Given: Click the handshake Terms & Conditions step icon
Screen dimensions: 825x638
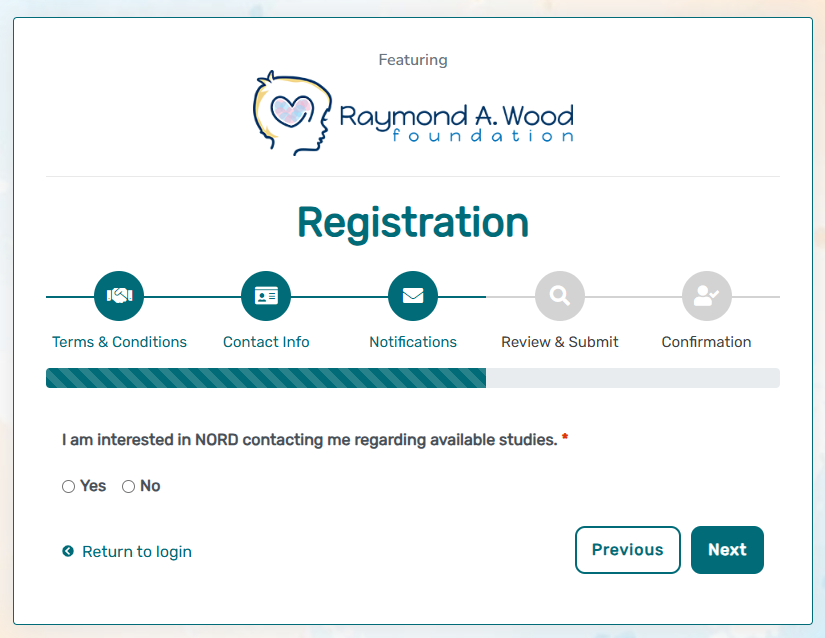Looking at the screenshot, I should [x=119, y=296].
